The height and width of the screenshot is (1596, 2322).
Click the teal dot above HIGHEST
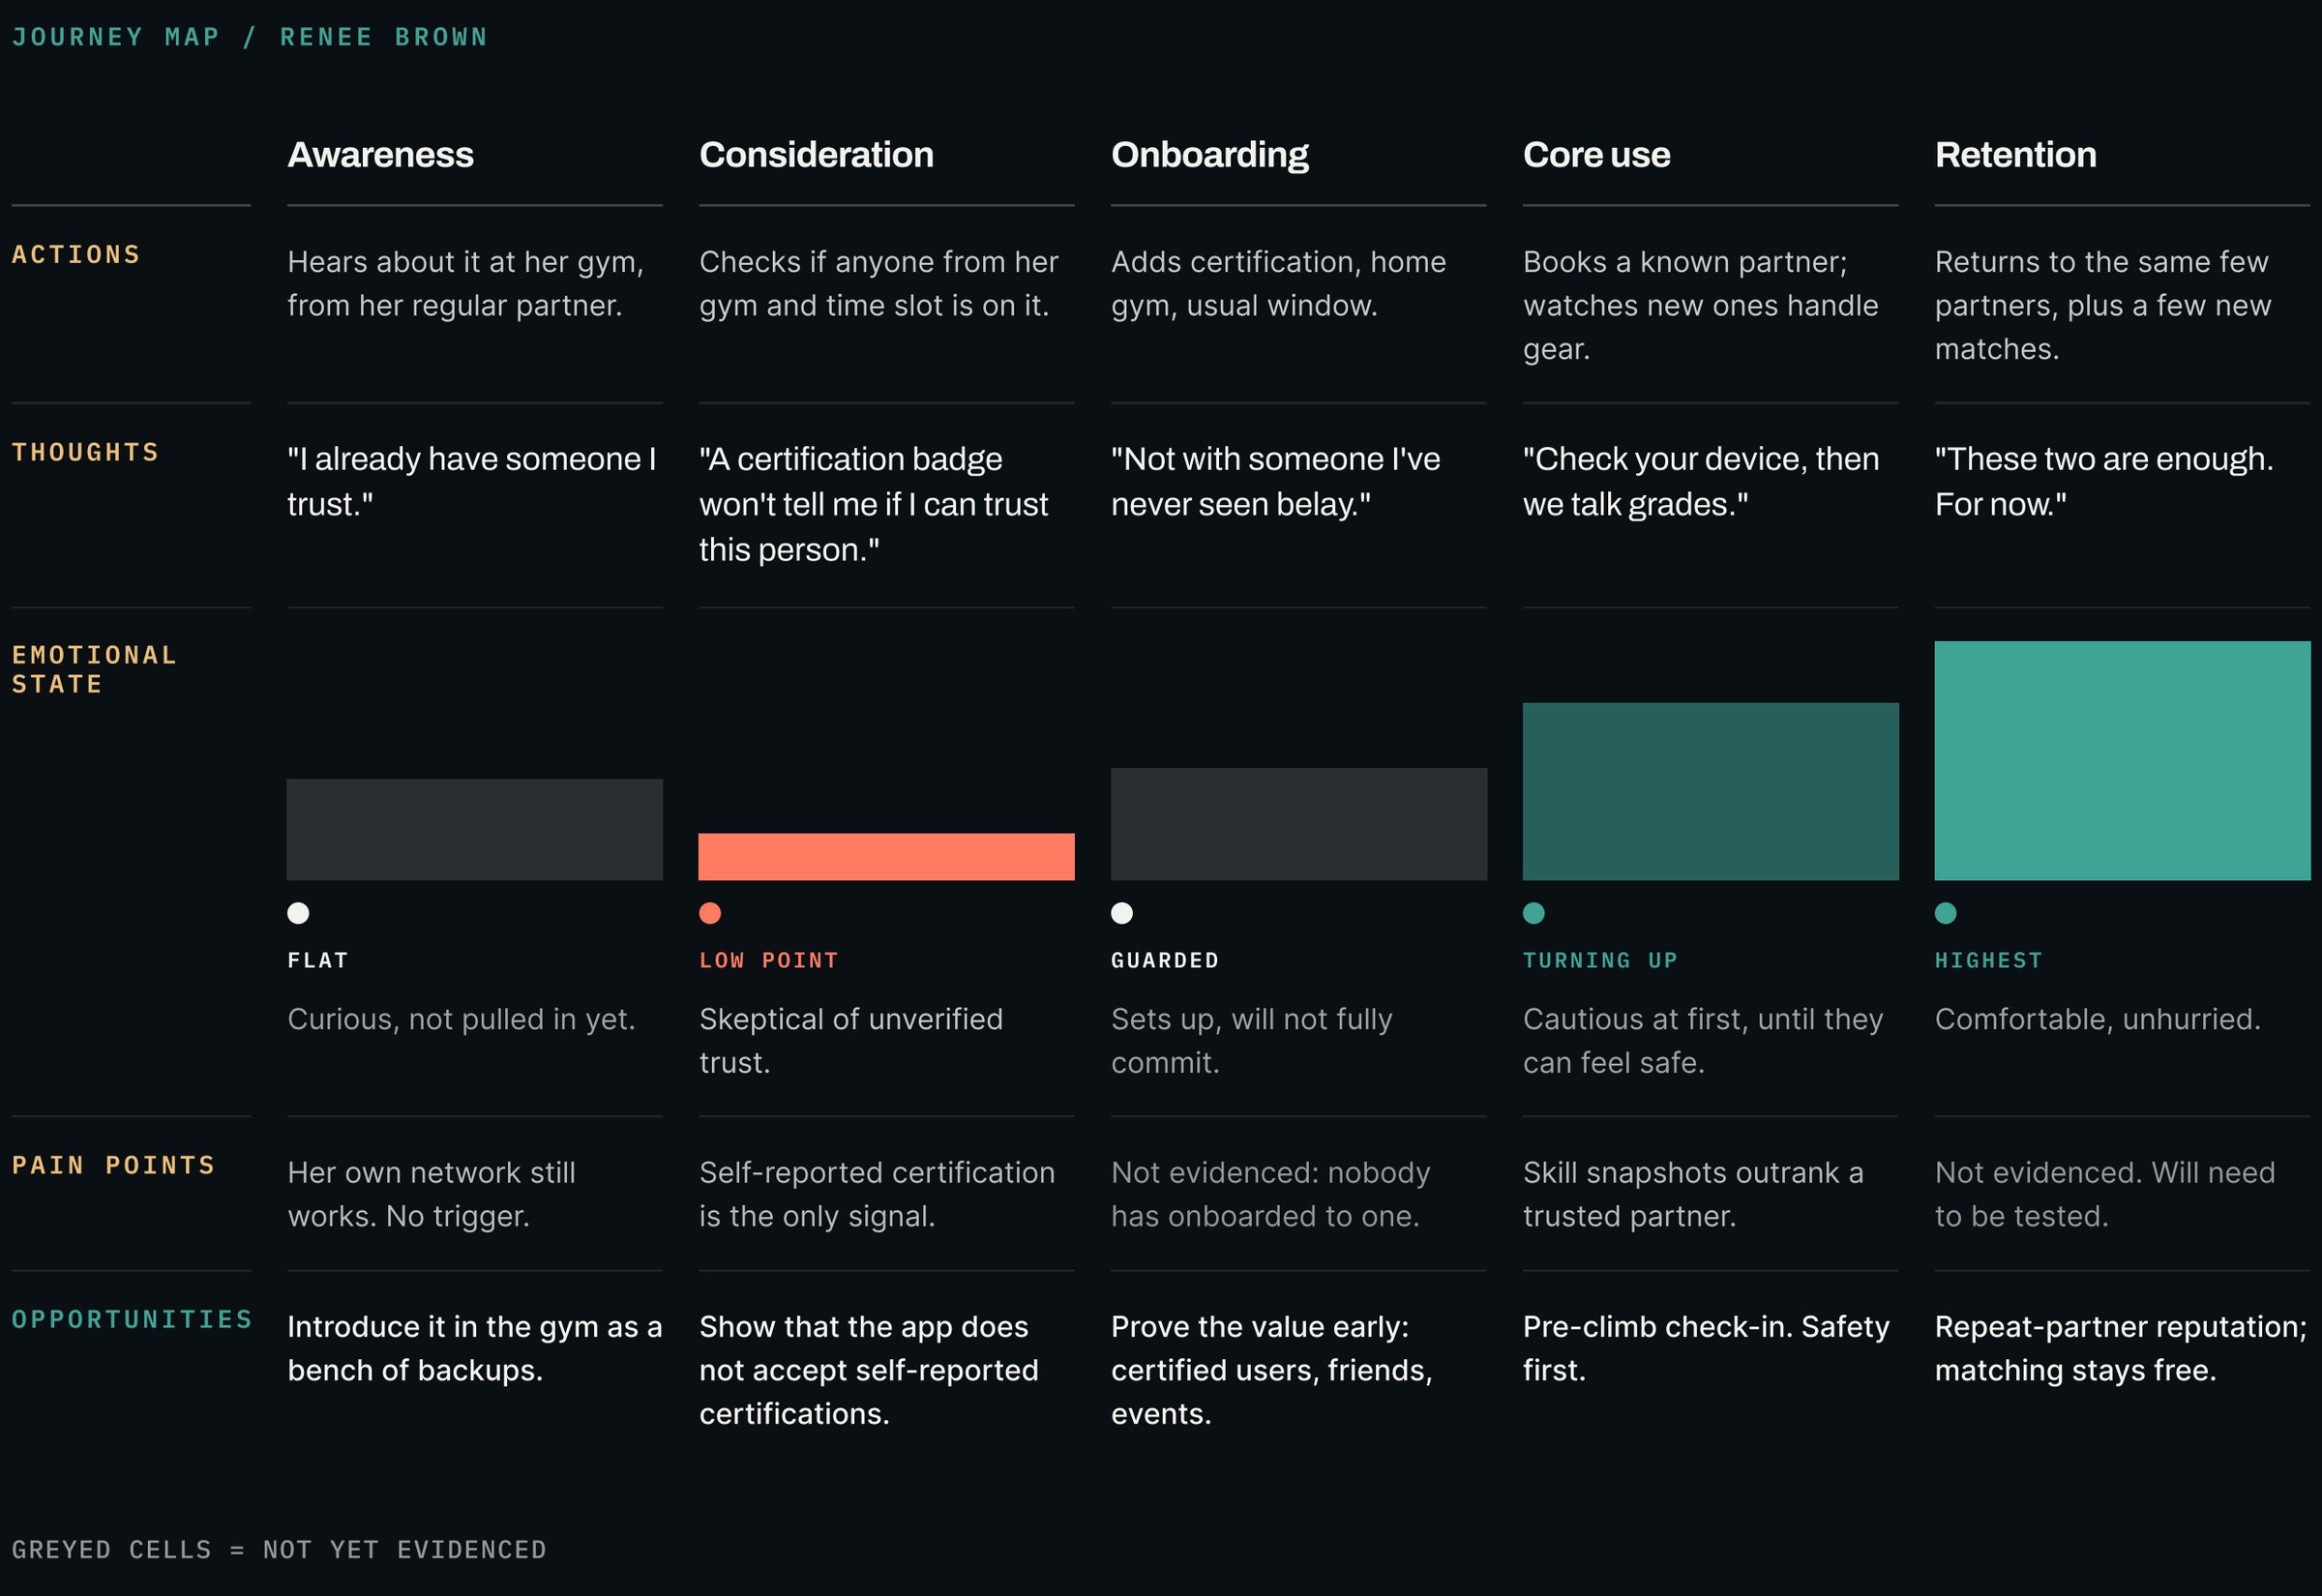click(1946, 913)
